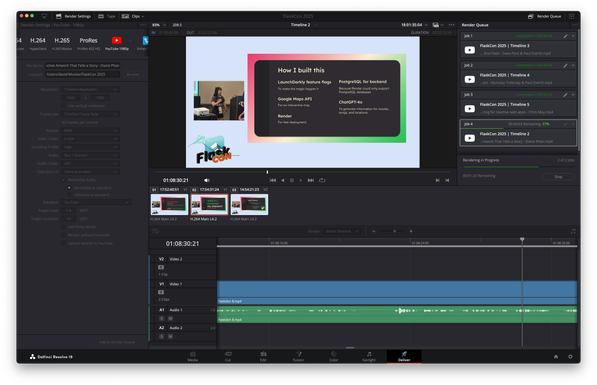Enable Use vertical resolution checkbox
The height and width of the screenshot is (385, 597).
(64, 105)
